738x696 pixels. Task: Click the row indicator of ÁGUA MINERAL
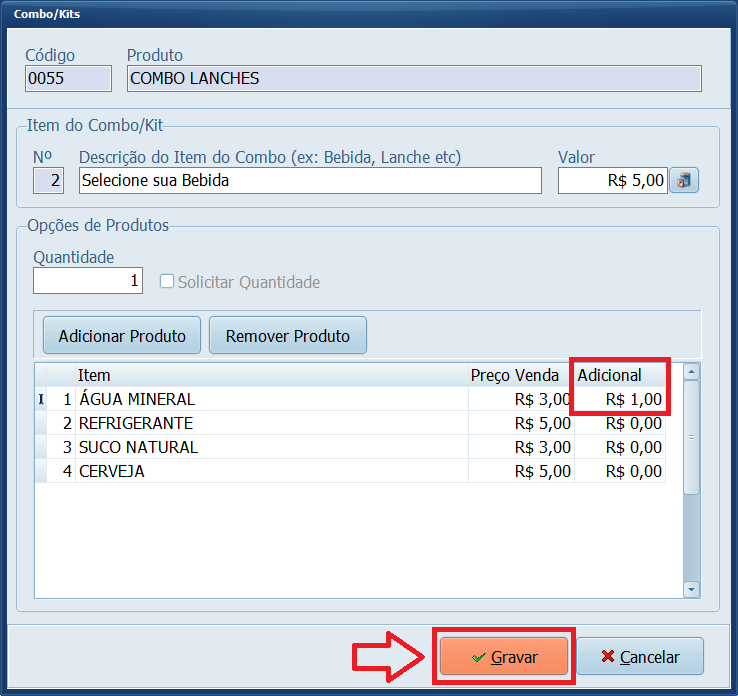[41, 399]
